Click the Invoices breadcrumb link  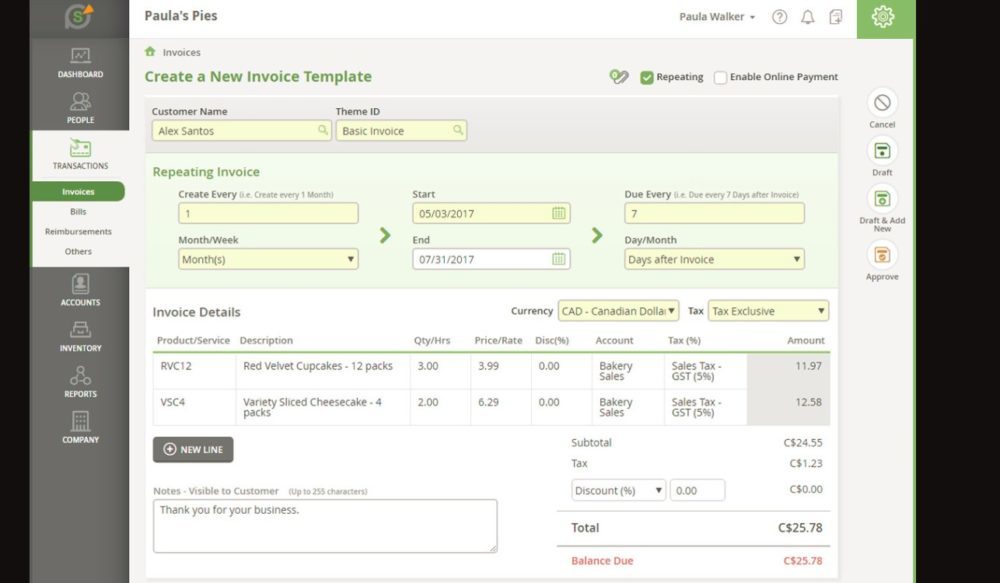(182, 52)
